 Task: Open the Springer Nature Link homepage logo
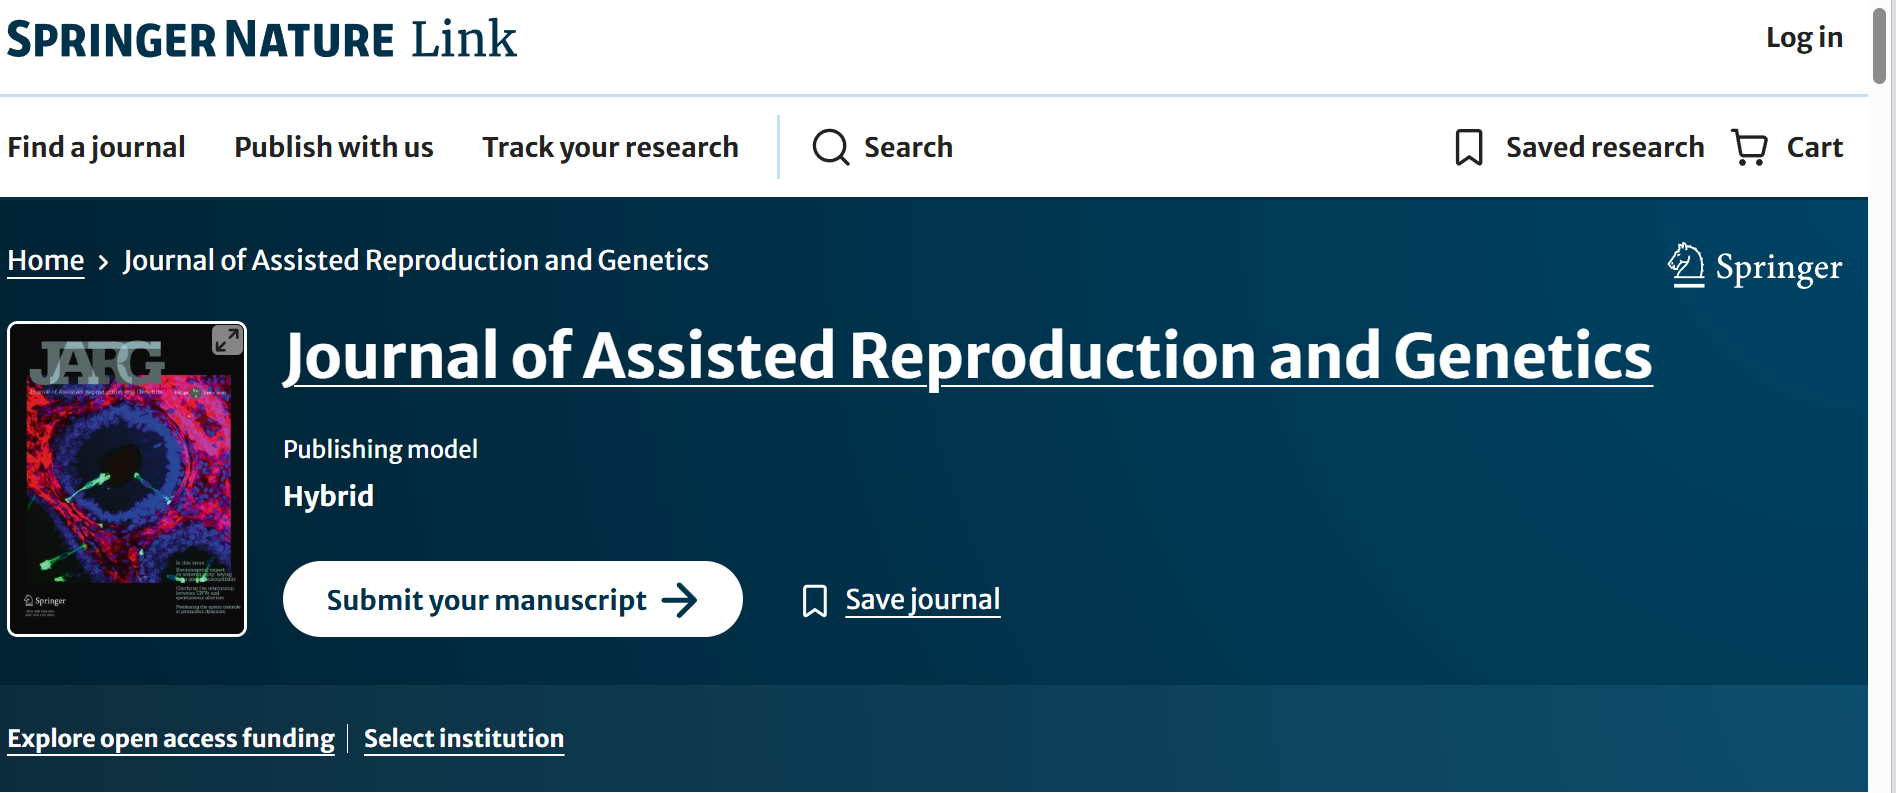[262, 40]
